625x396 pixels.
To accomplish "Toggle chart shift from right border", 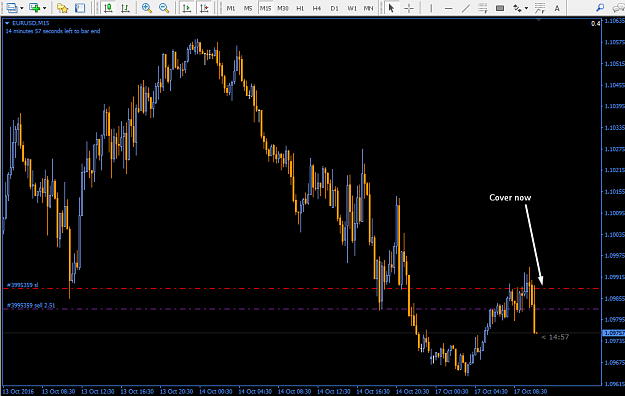I will click(x=204, y=8).
